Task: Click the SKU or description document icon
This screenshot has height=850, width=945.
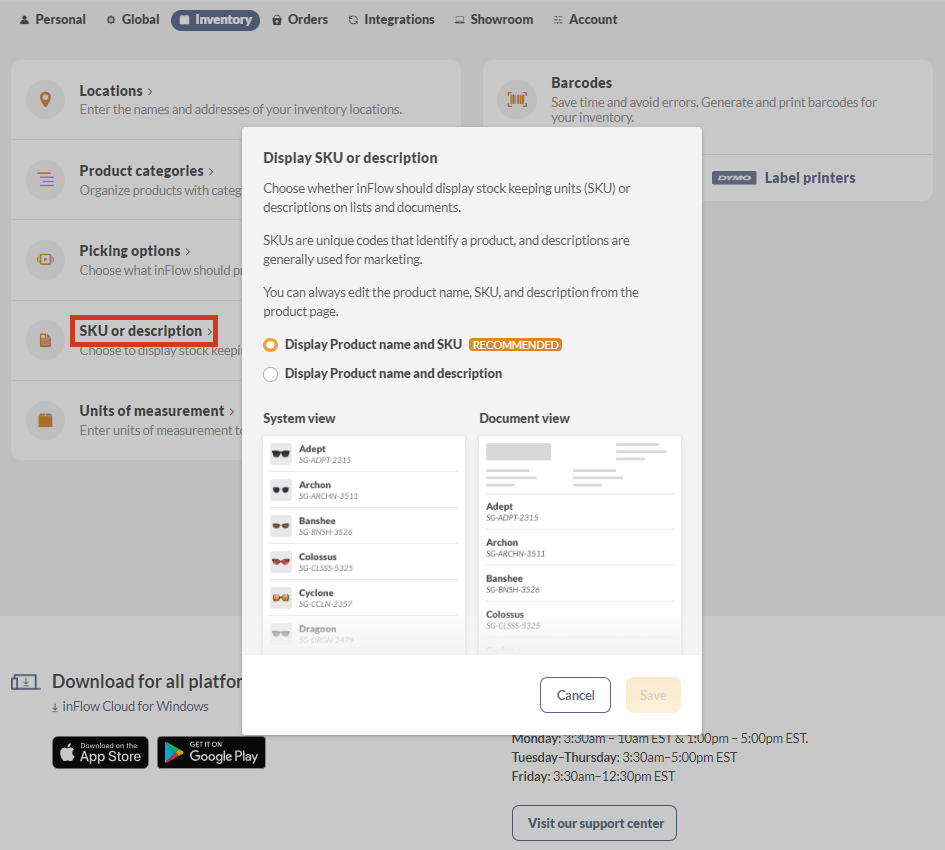Action: click(x=45, y=340)
